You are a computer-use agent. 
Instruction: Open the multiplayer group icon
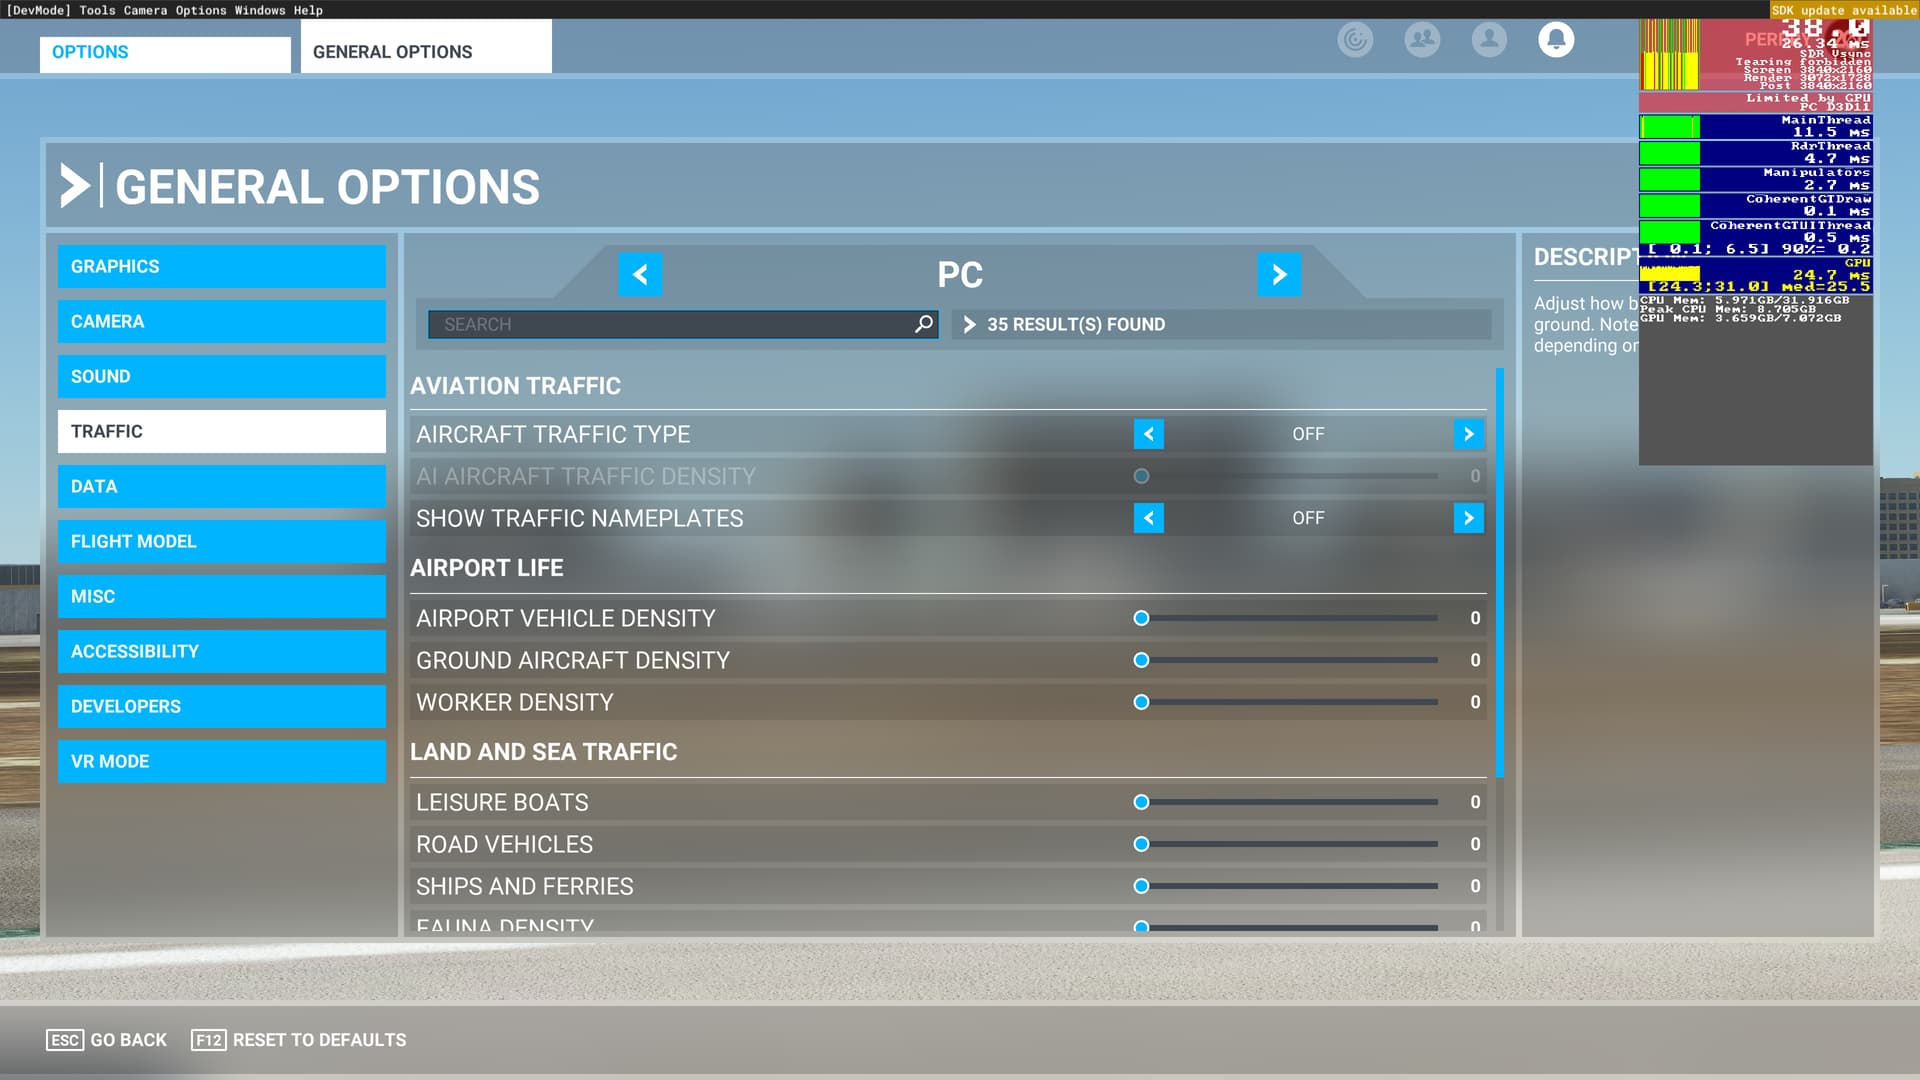click(1422, 40)
